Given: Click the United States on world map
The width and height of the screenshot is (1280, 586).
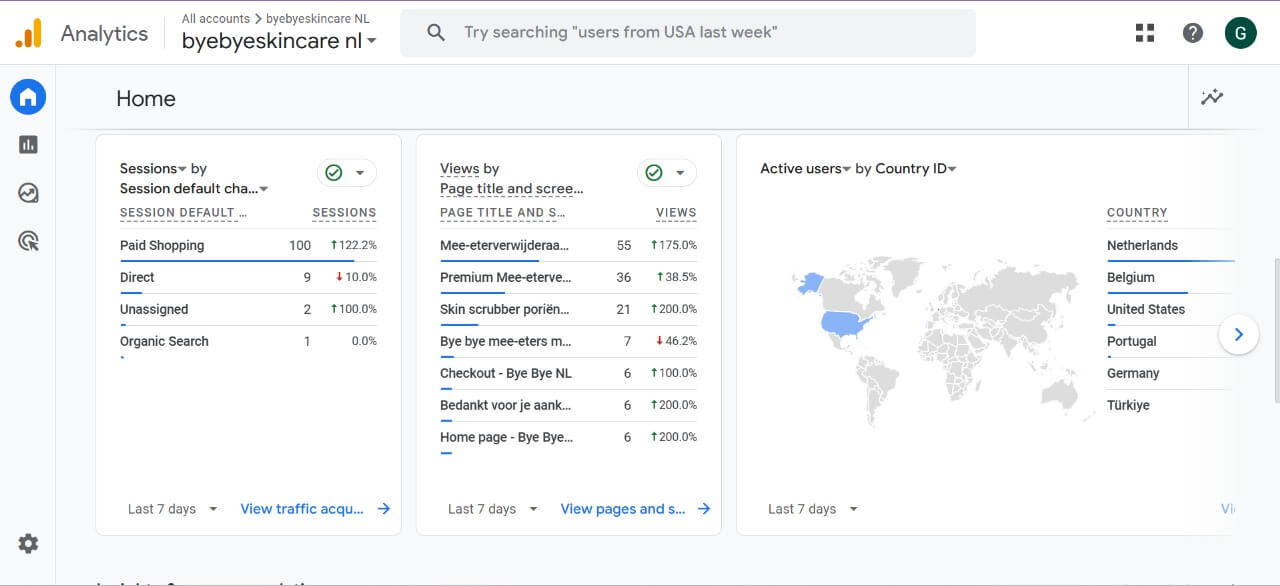Looking at the screenshot, I should point(846,323).
